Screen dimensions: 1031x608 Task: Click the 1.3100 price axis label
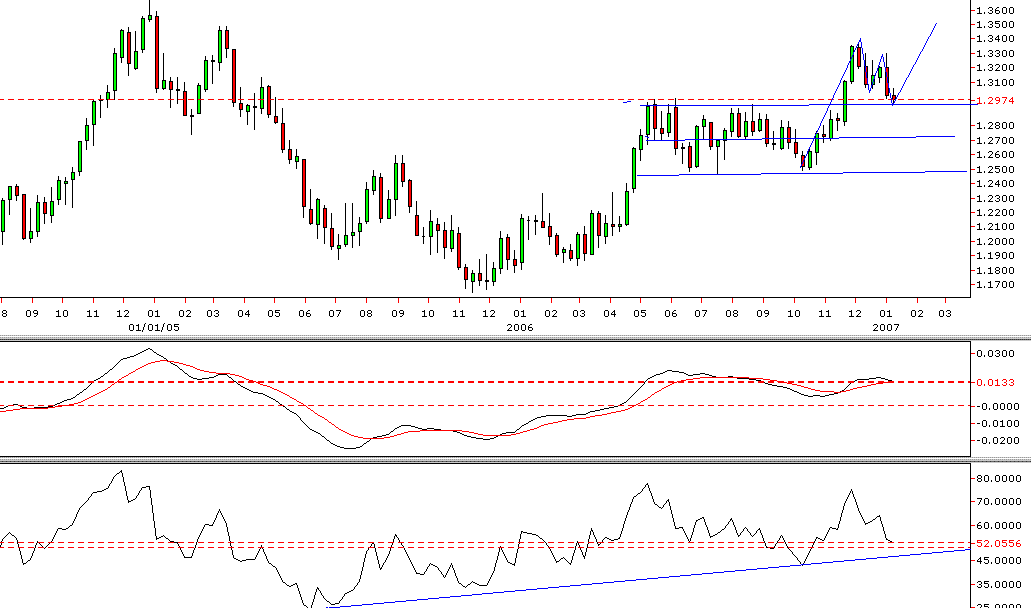995,83
